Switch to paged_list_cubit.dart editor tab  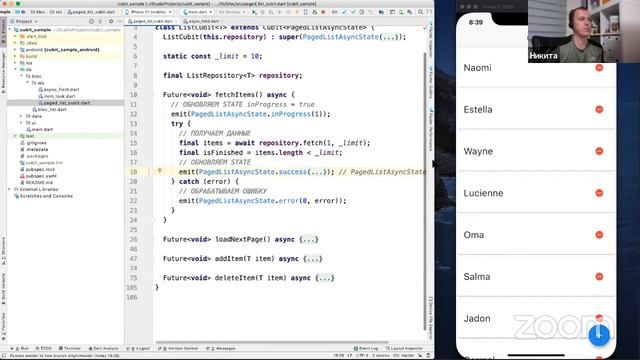coord(152,21)
